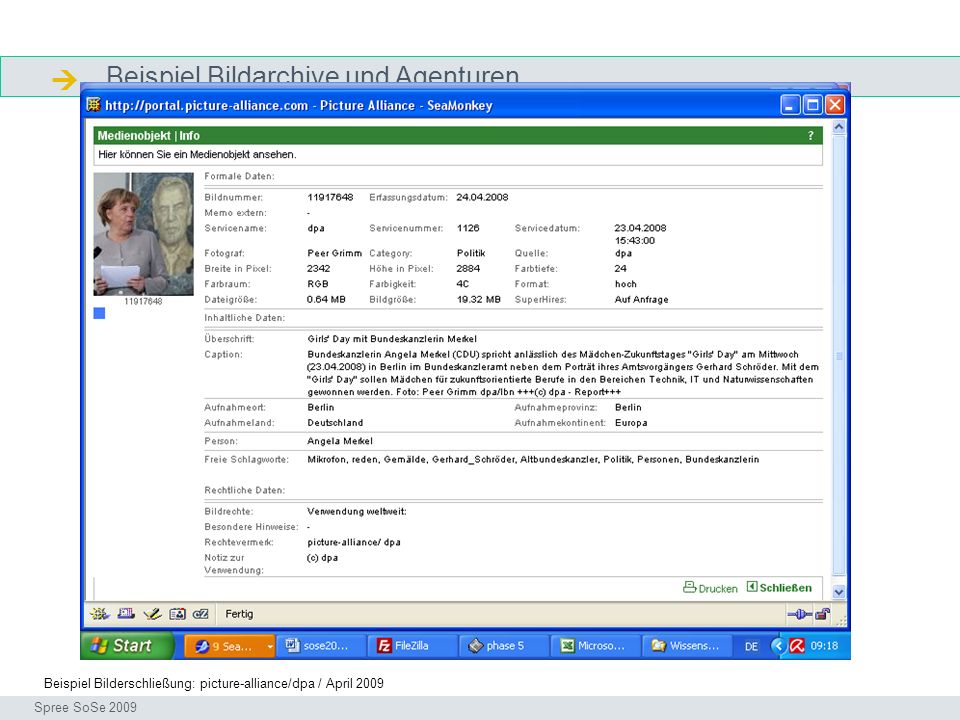Click the red antivirus tray icon
Viewport: 960px width, 720px height.
(797, 646)
